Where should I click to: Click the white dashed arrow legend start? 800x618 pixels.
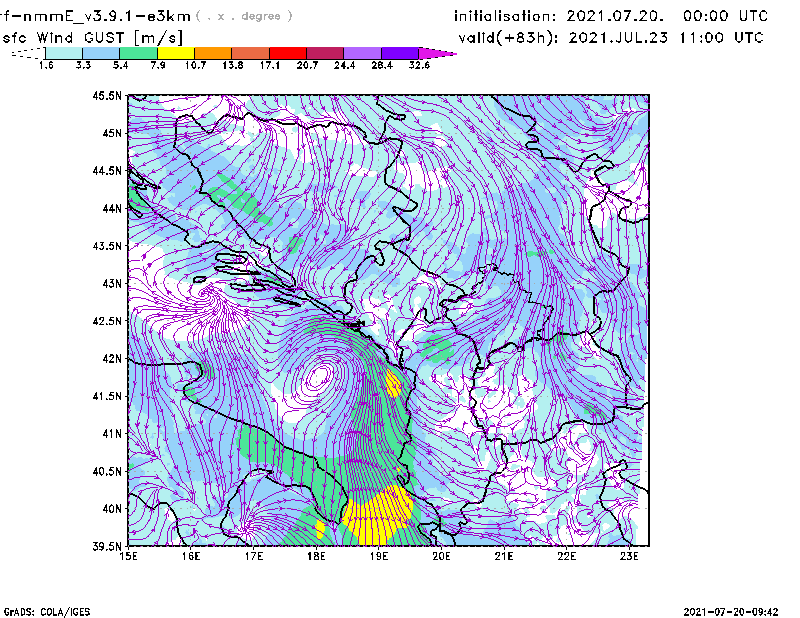tap(28, 53)
